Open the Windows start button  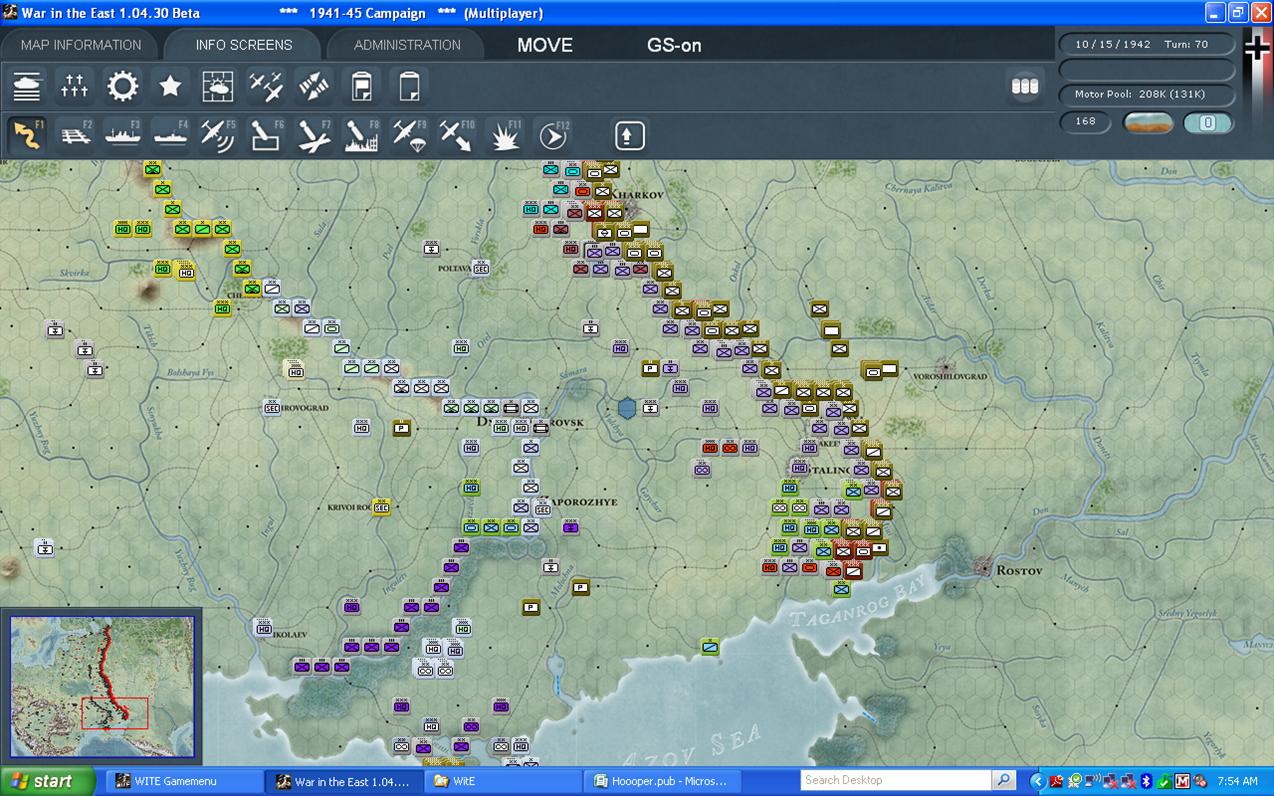47,781
